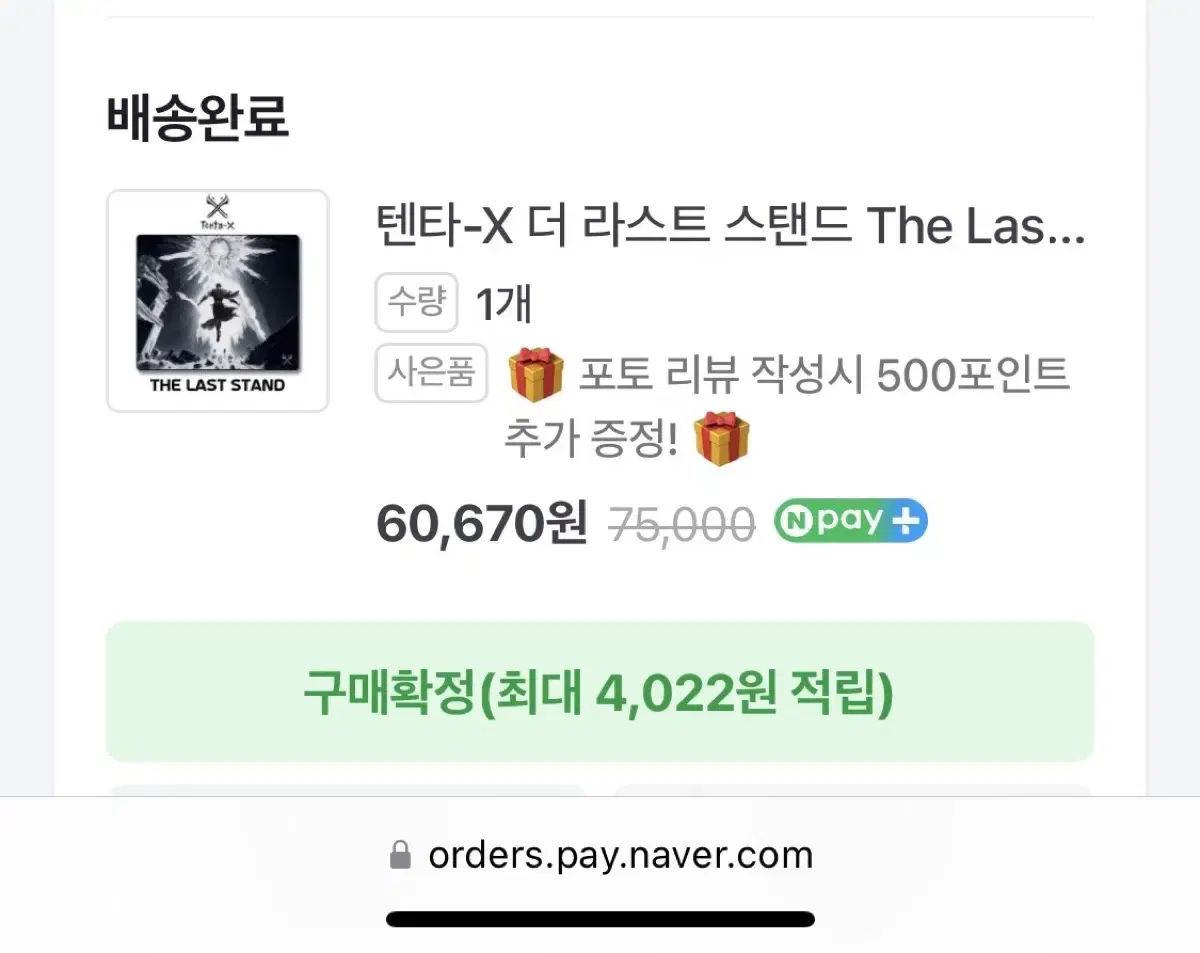Tap the partially visible button below-right of 구매확정
1200x953 pixels.
[x=853, y=791]
